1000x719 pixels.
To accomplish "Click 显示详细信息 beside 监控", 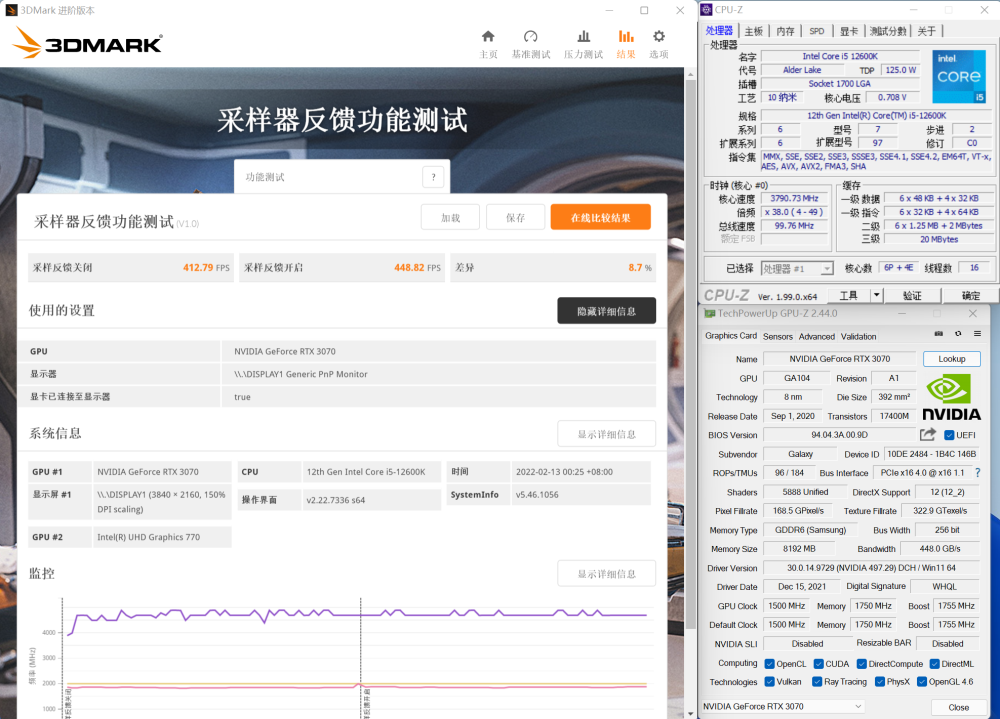I will click(607, 574).
